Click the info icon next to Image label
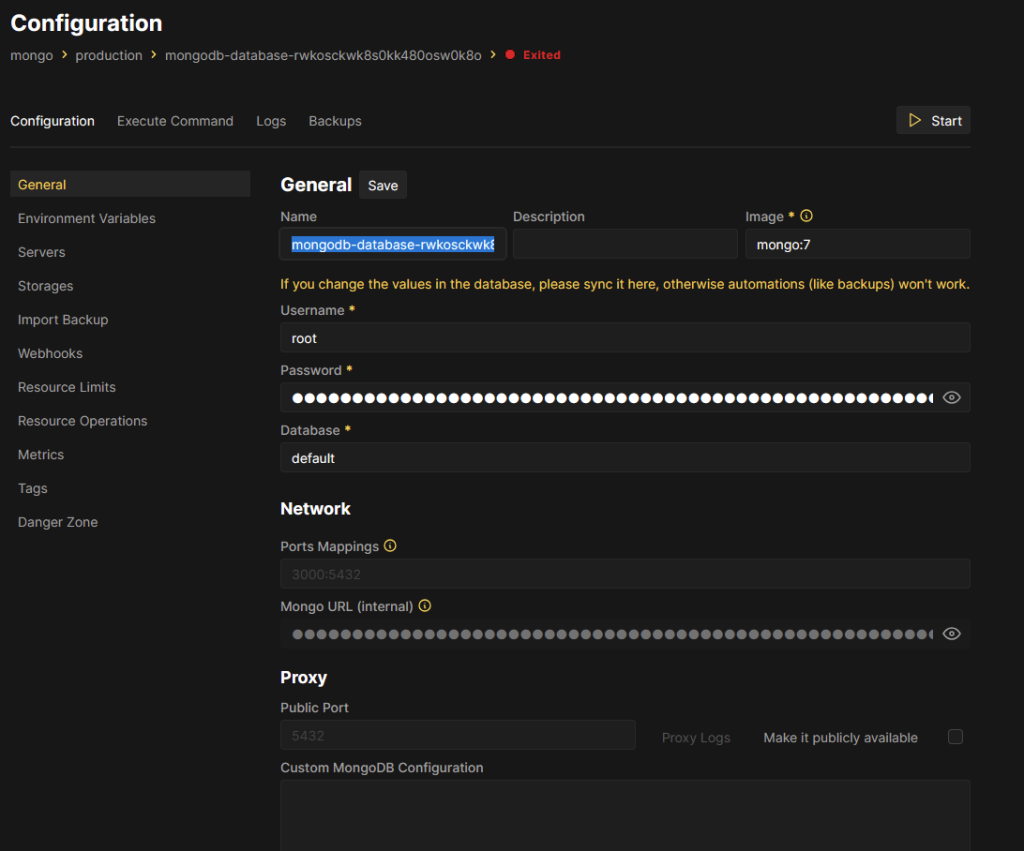This screenshot has width=1024, height=851. [x=807, y=216]
